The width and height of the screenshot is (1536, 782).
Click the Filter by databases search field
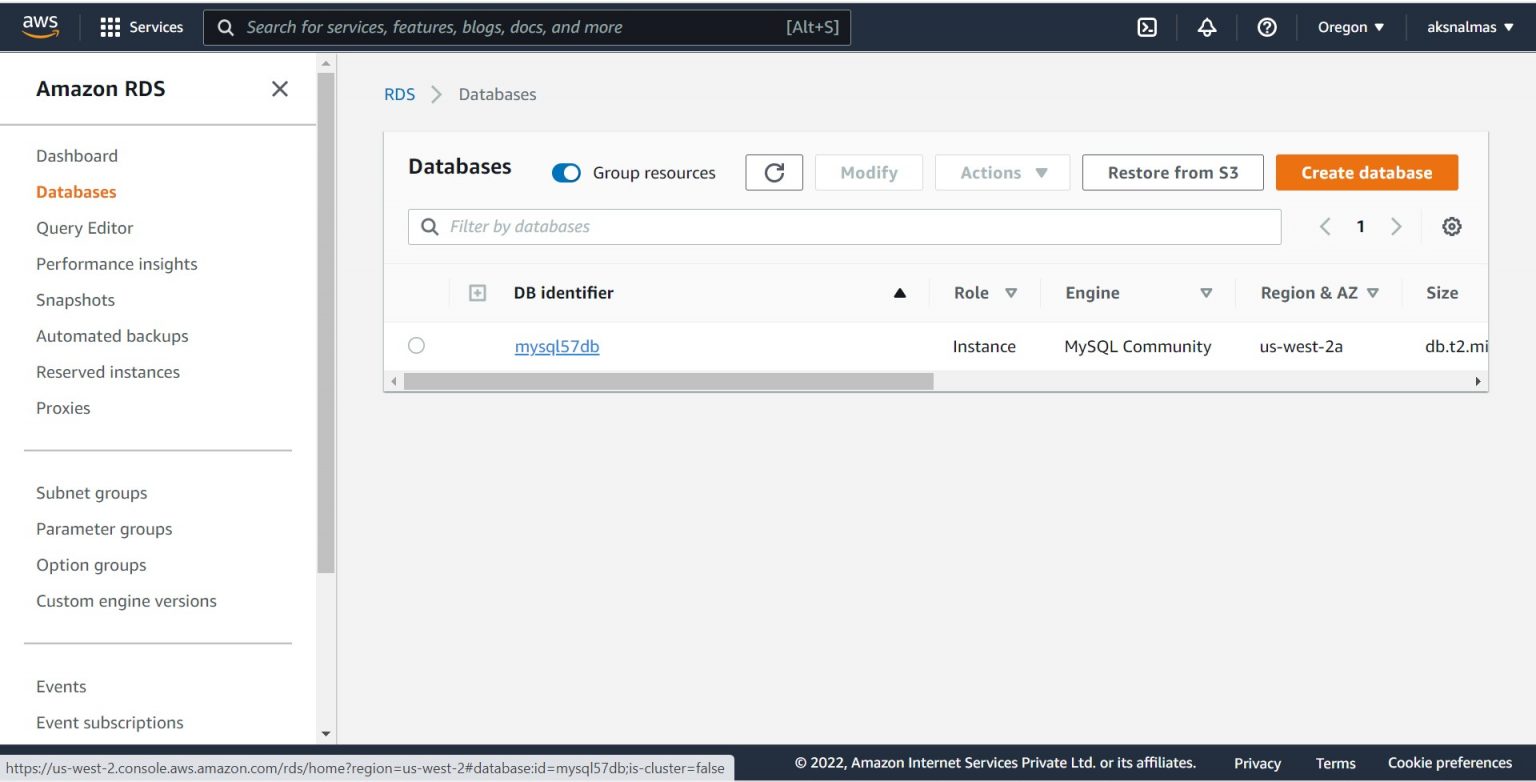(843, 226)
